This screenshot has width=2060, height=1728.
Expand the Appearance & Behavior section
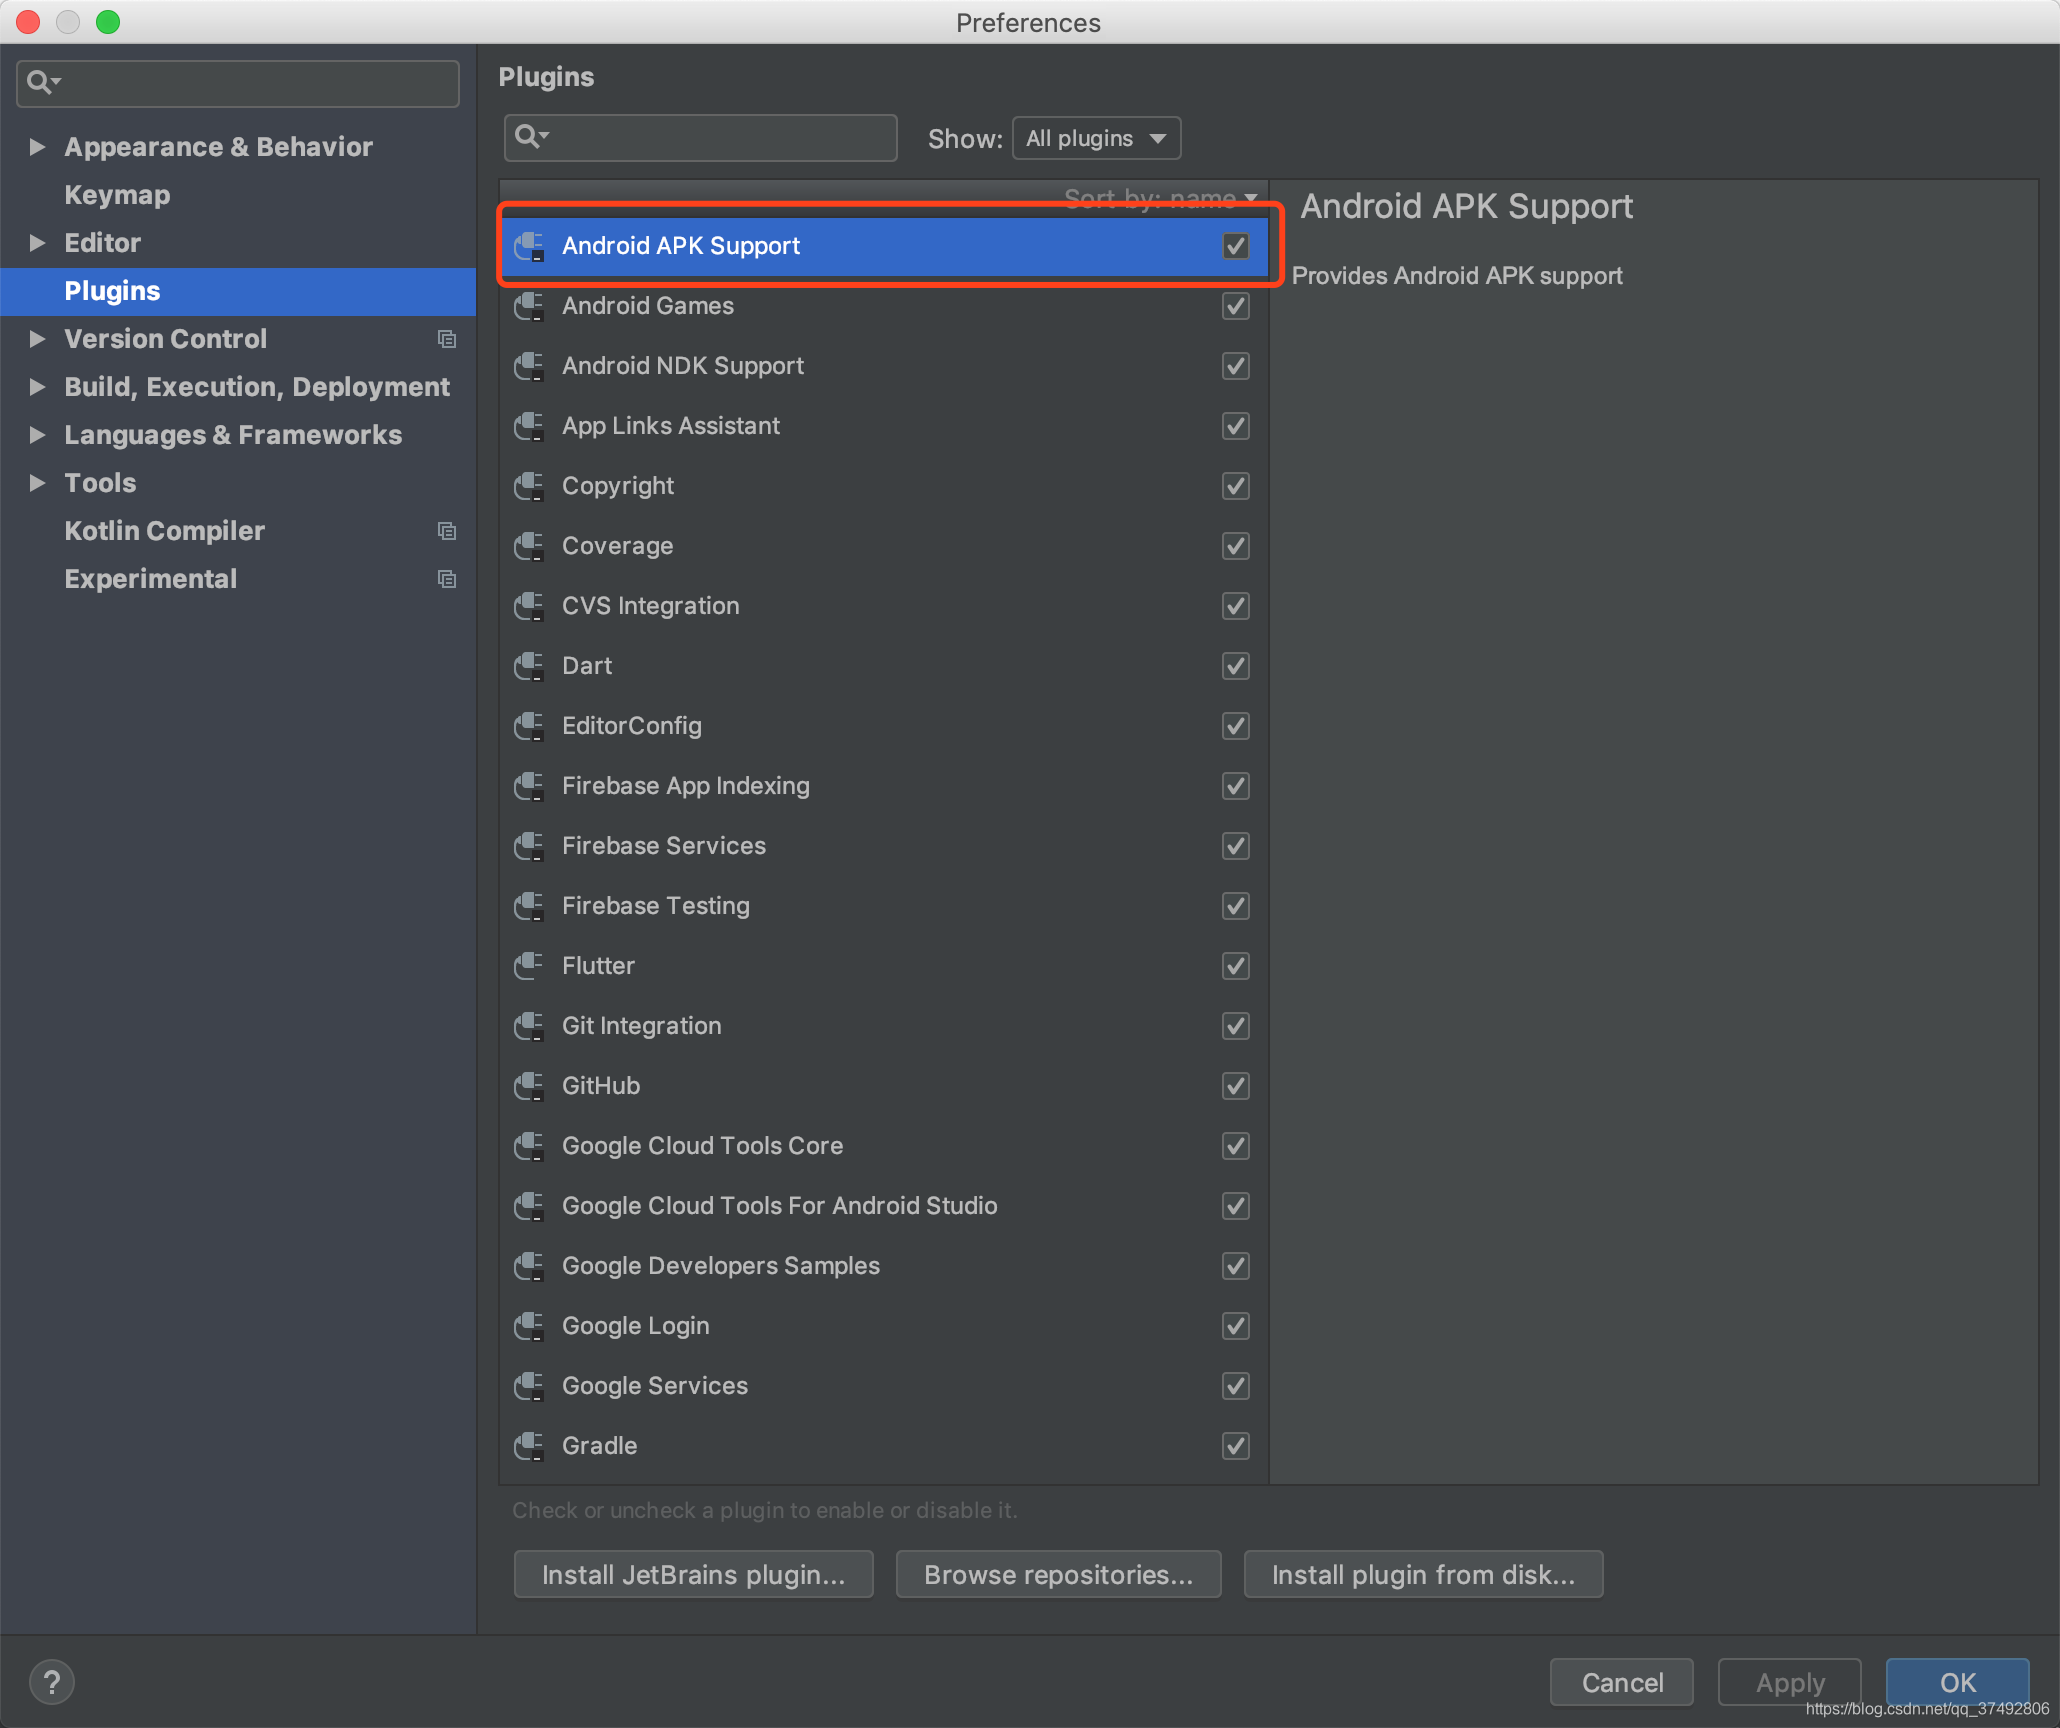point(37,146)
